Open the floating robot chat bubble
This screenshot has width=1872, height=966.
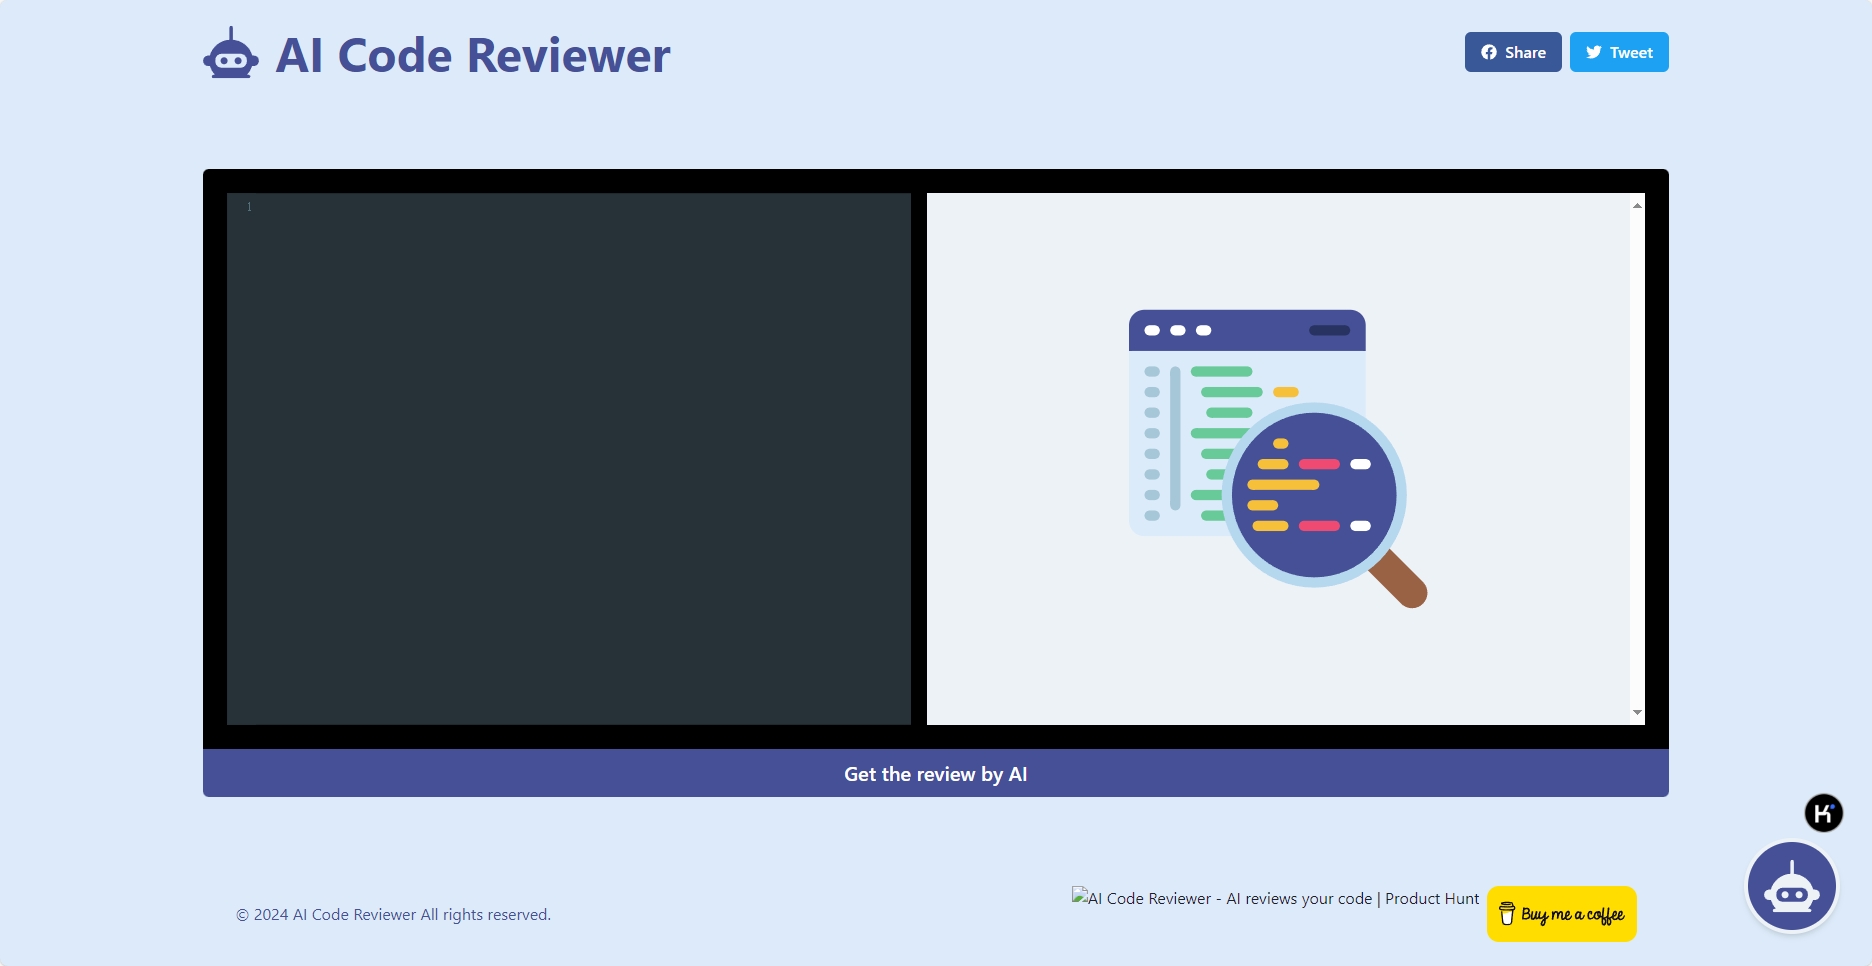click(x=1791, y=887)
